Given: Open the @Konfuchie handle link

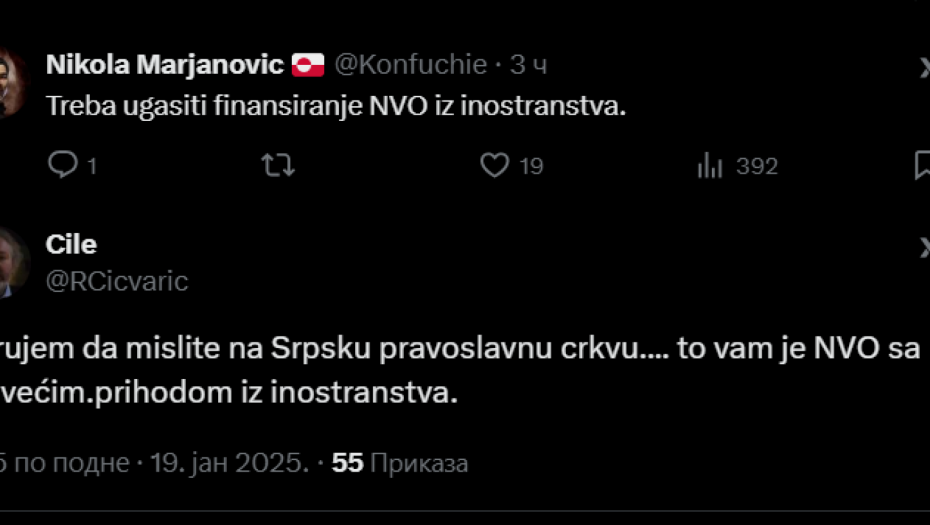Looking at the screenshot, I should (x=410, y=66).
